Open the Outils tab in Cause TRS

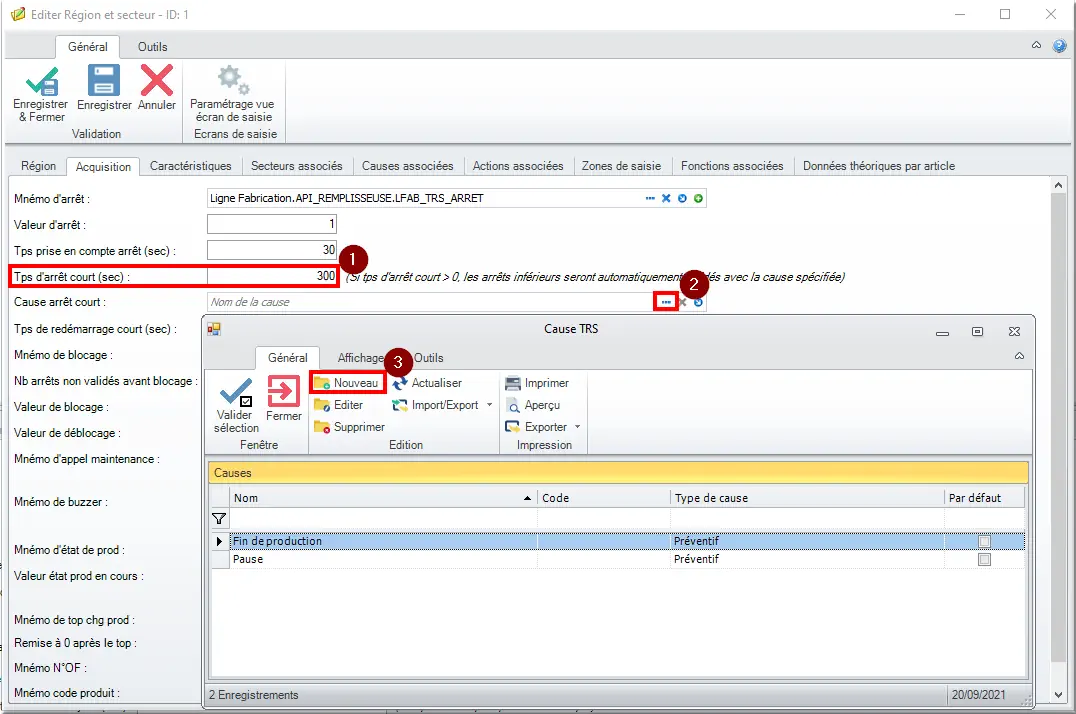428,358
